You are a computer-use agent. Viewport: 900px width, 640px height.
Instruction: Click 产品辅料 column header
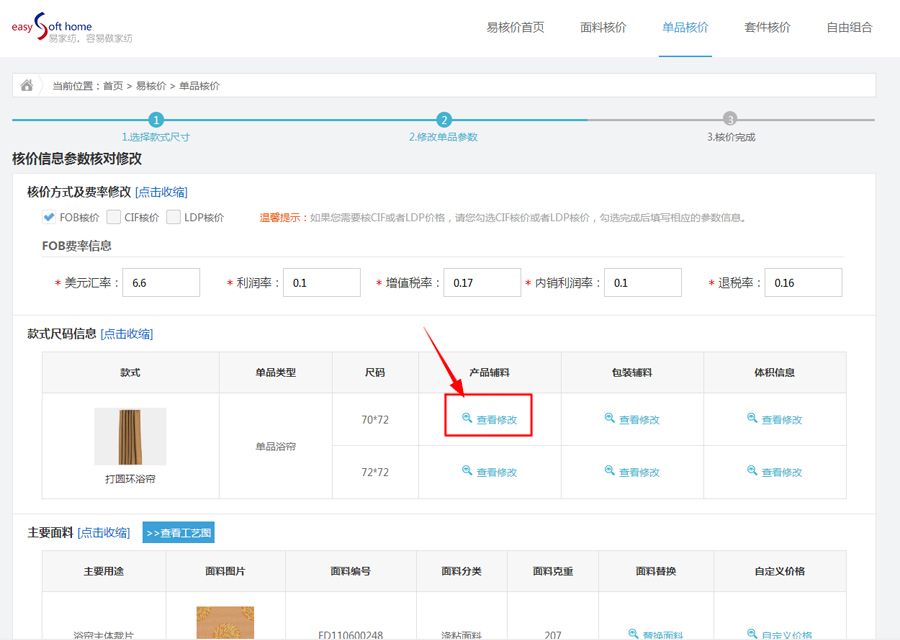(x=490, y=373)
